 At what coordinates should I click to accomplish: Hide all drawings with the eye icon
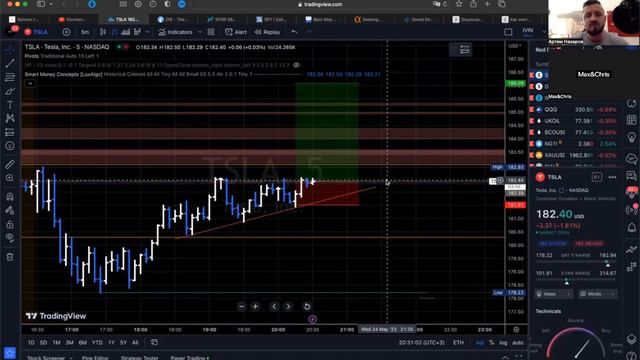[10, 238]
